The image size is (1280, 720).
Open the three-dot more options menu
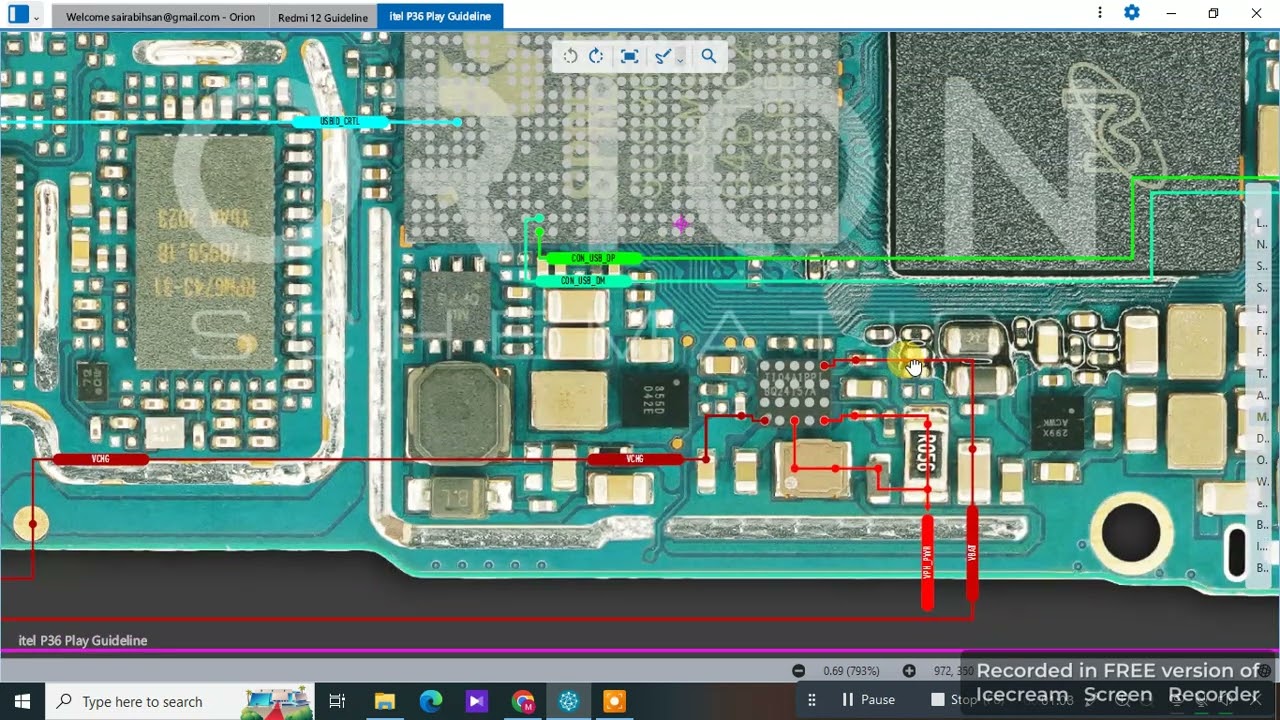pyautogui.click(x=1100, y=13)
